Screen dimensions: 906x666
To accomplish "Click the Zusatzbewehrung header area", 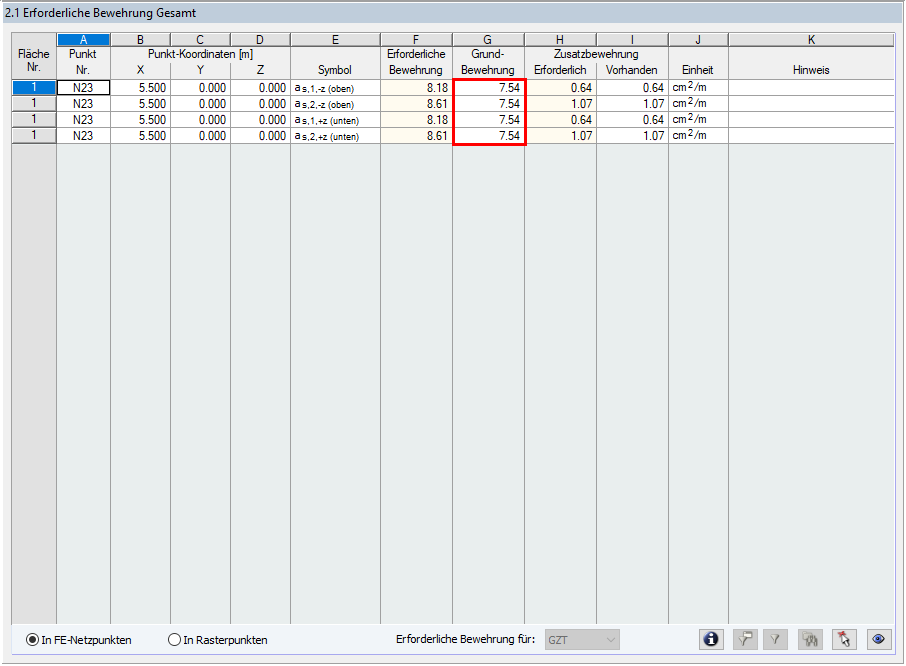I will [595, 54].
